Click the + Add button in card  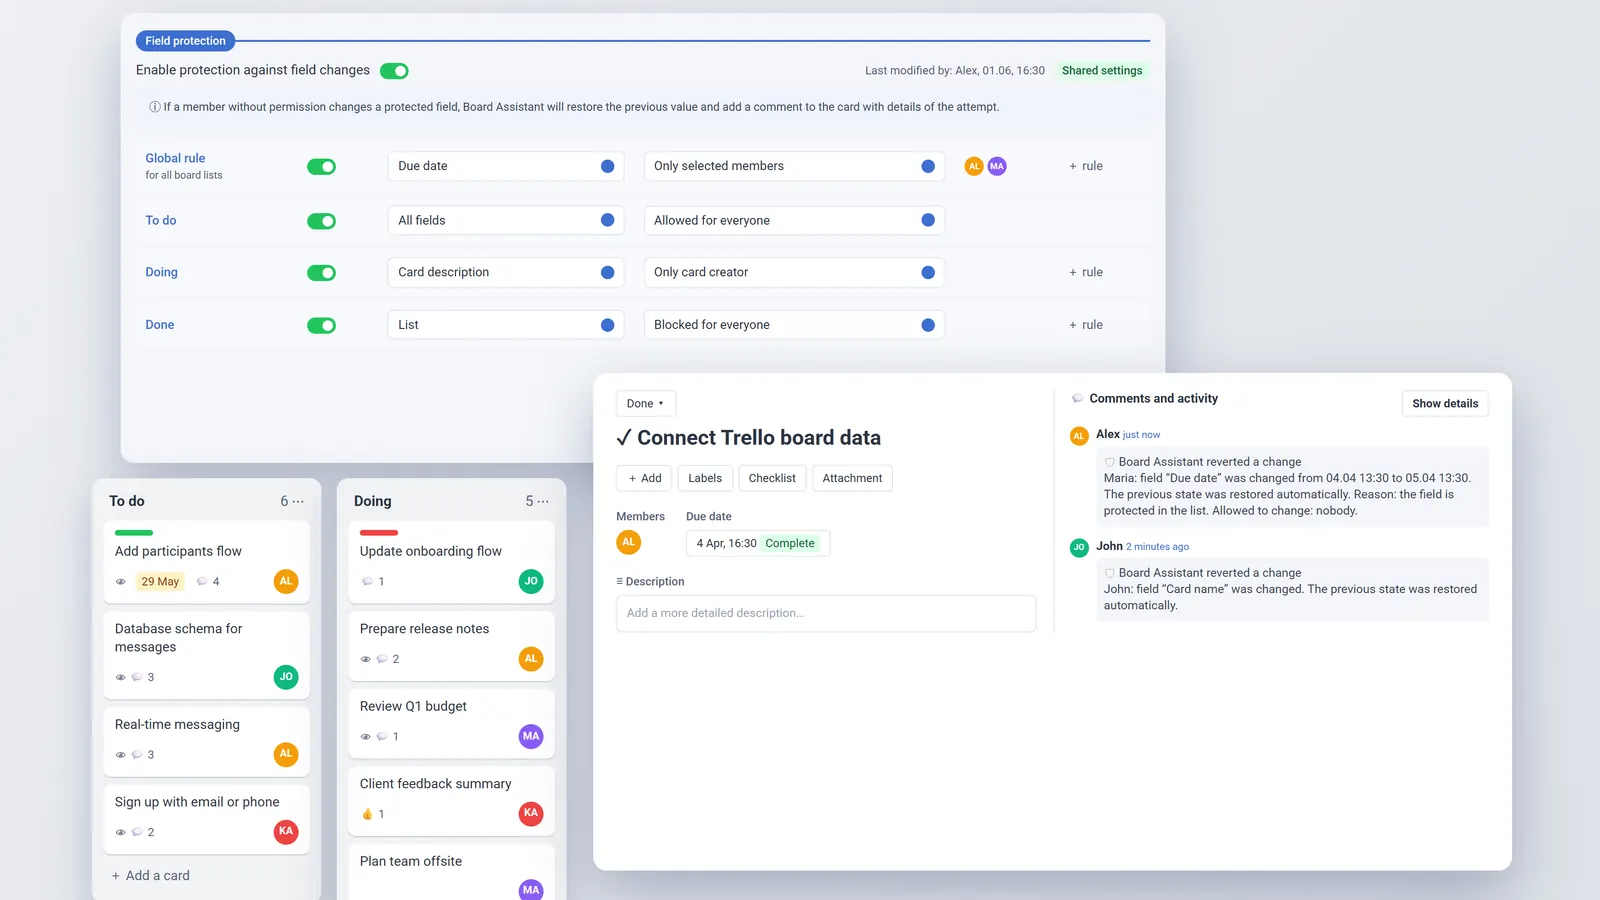[644, 478]
